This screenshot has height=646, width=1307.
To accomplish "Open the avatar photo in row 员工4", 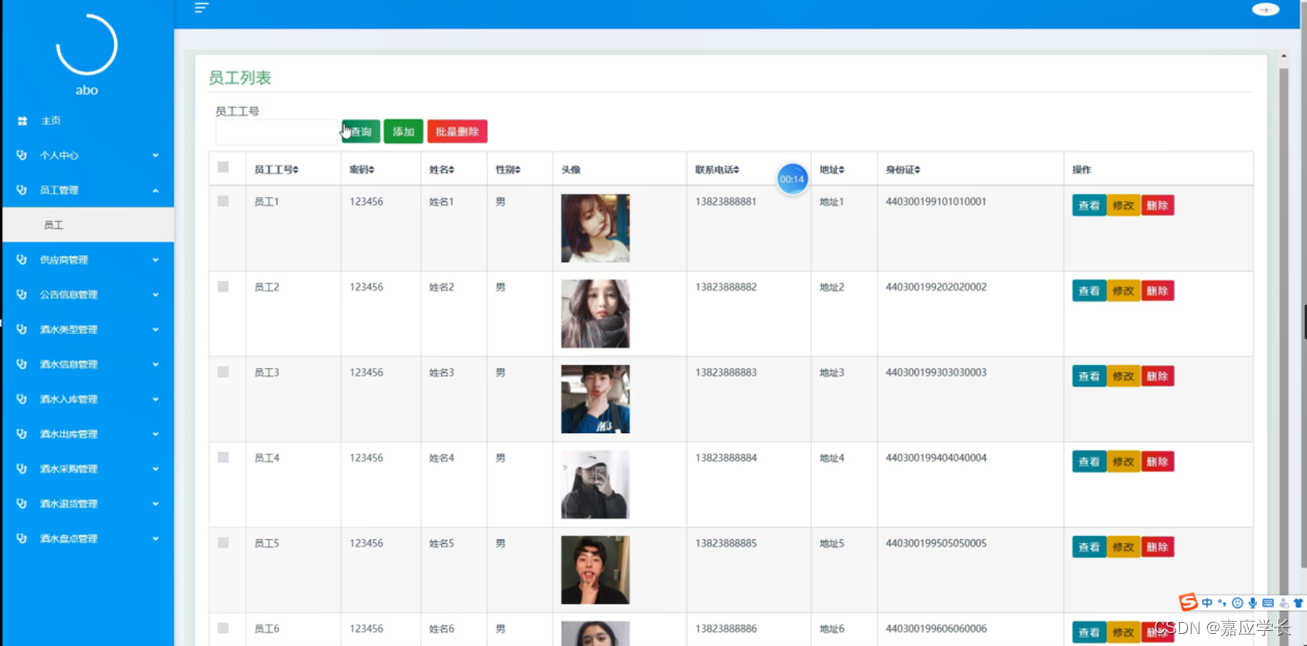I will click(x=595, y=485).
